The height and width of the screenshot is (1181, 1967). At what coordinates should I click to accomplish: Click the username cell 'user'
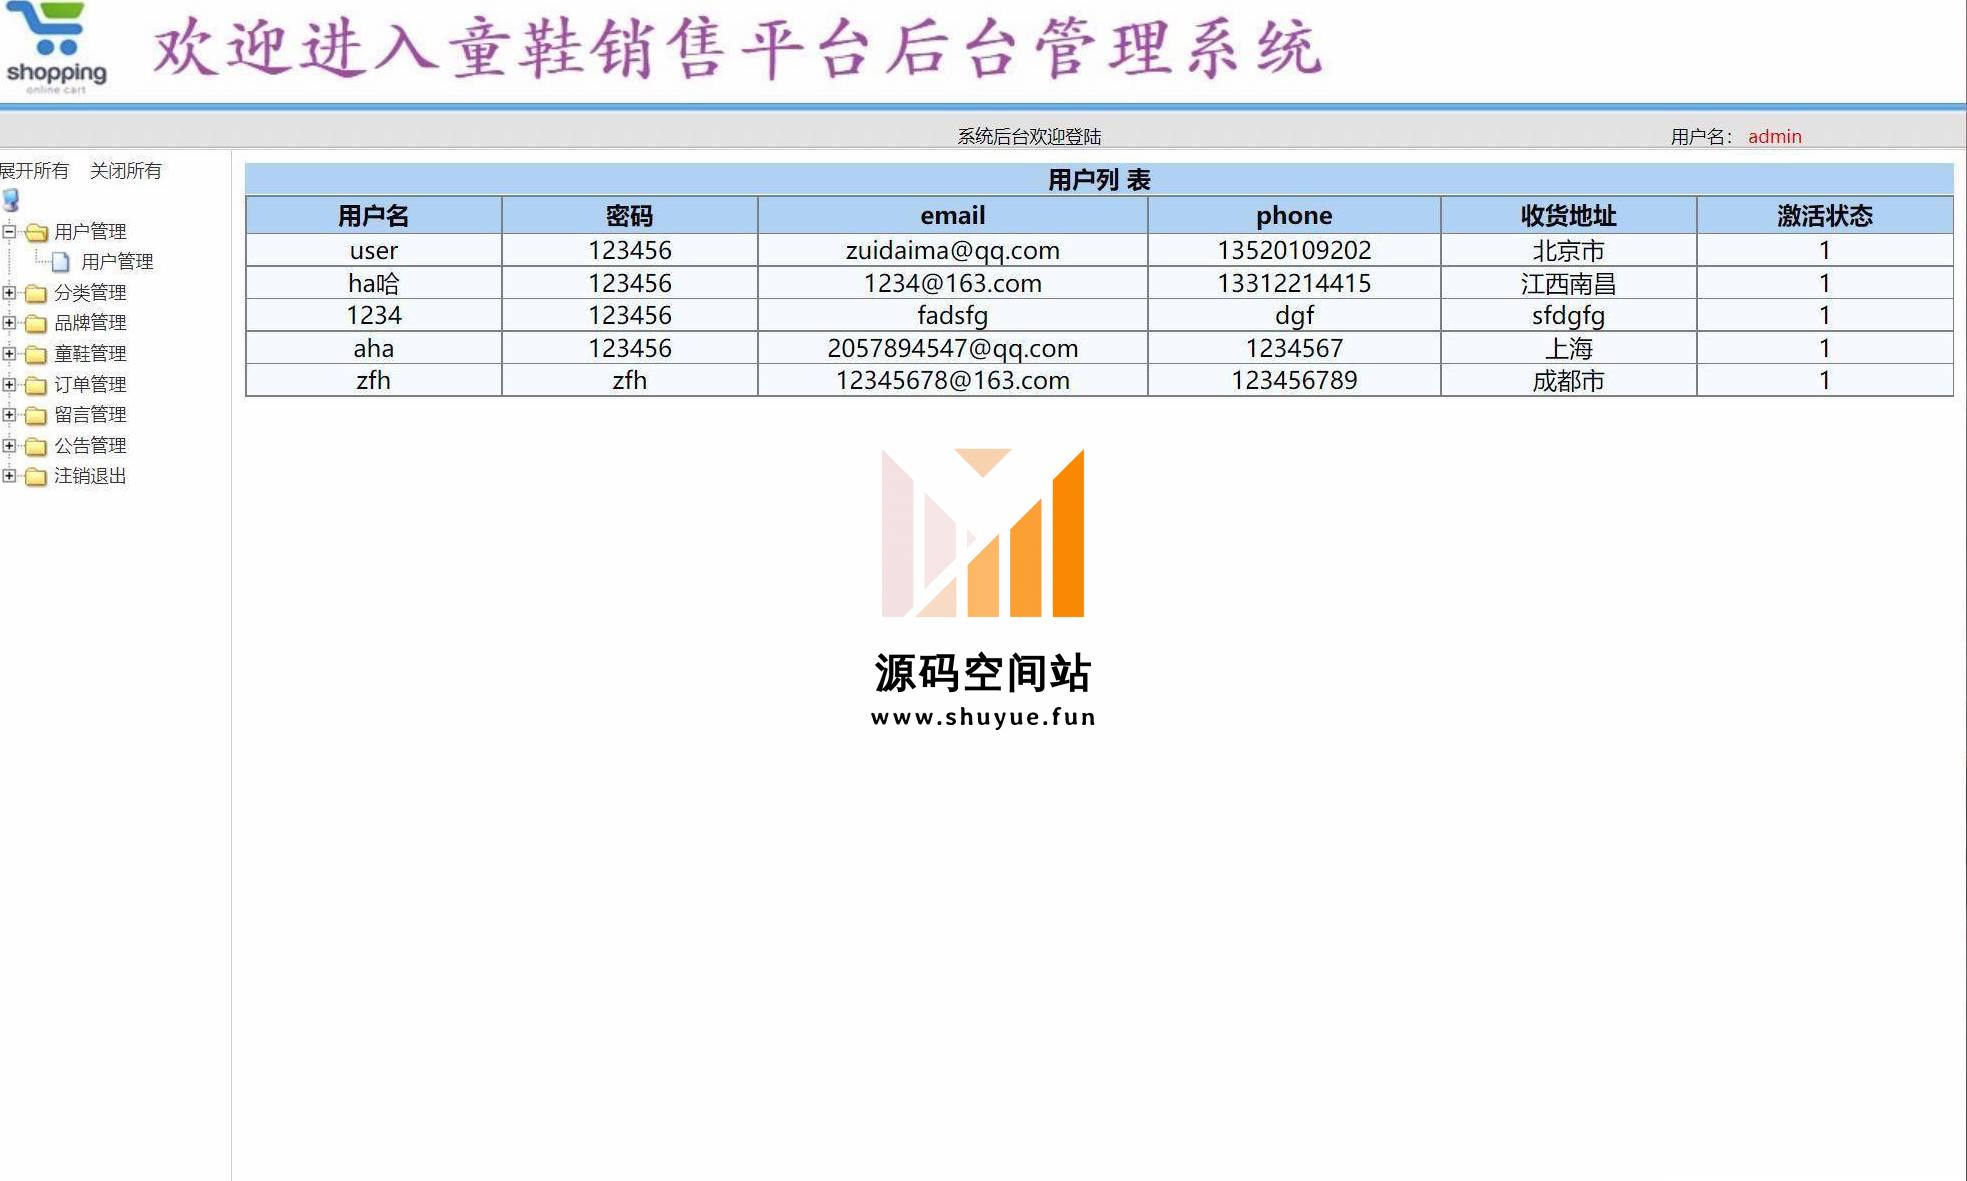[x=373, y=250]
